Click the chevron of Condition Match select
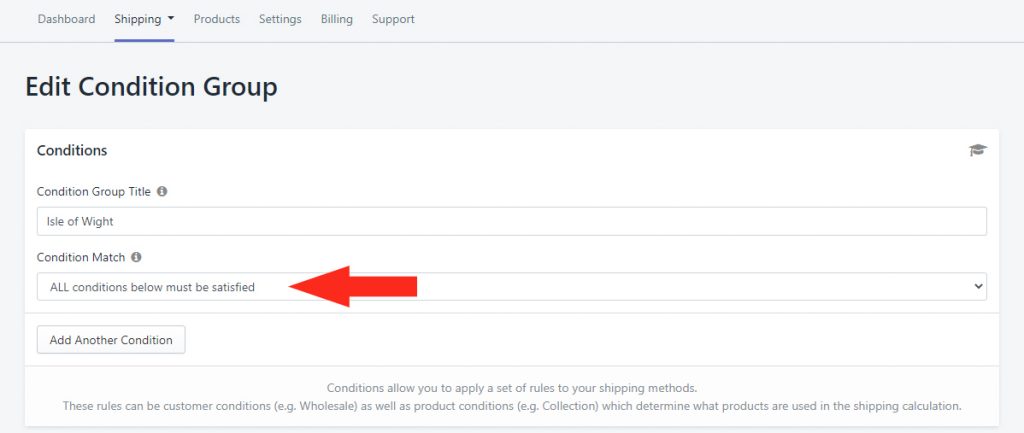 tap(977, 287)
